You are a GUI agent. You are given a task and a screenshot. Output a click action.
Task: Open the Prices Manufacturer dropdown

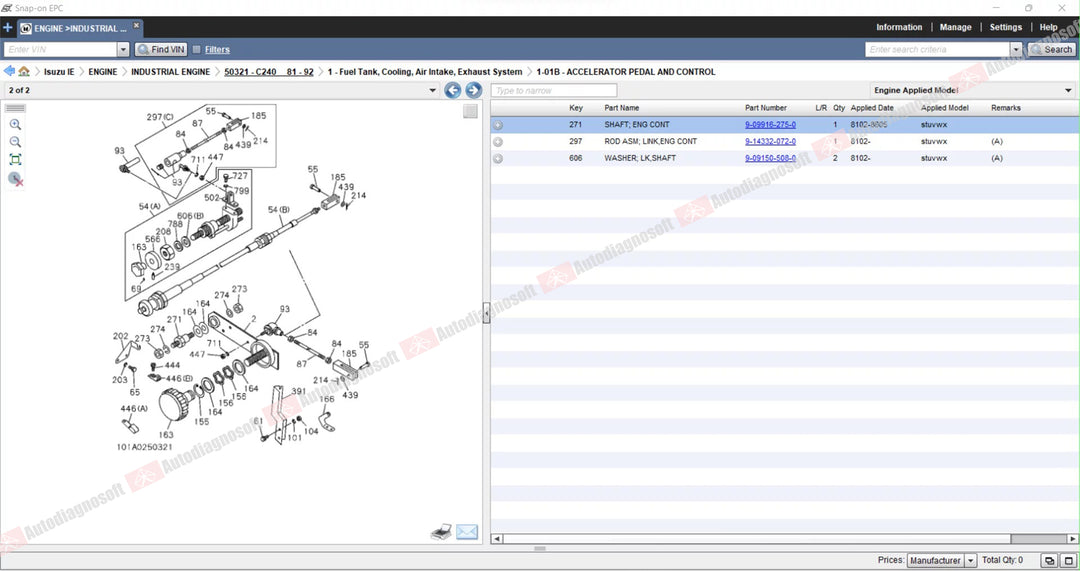(942, 561)
